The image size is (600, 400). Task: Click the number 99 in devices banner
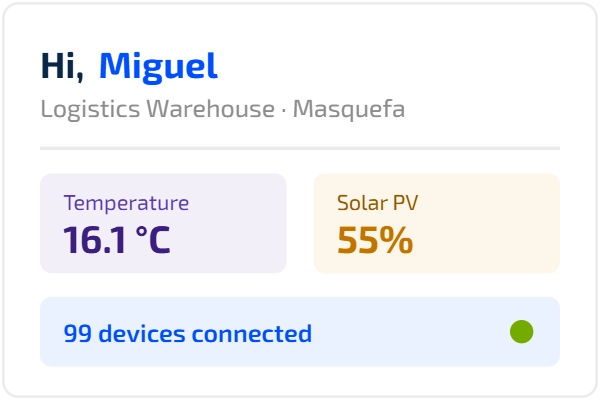(x=78, y=333)
